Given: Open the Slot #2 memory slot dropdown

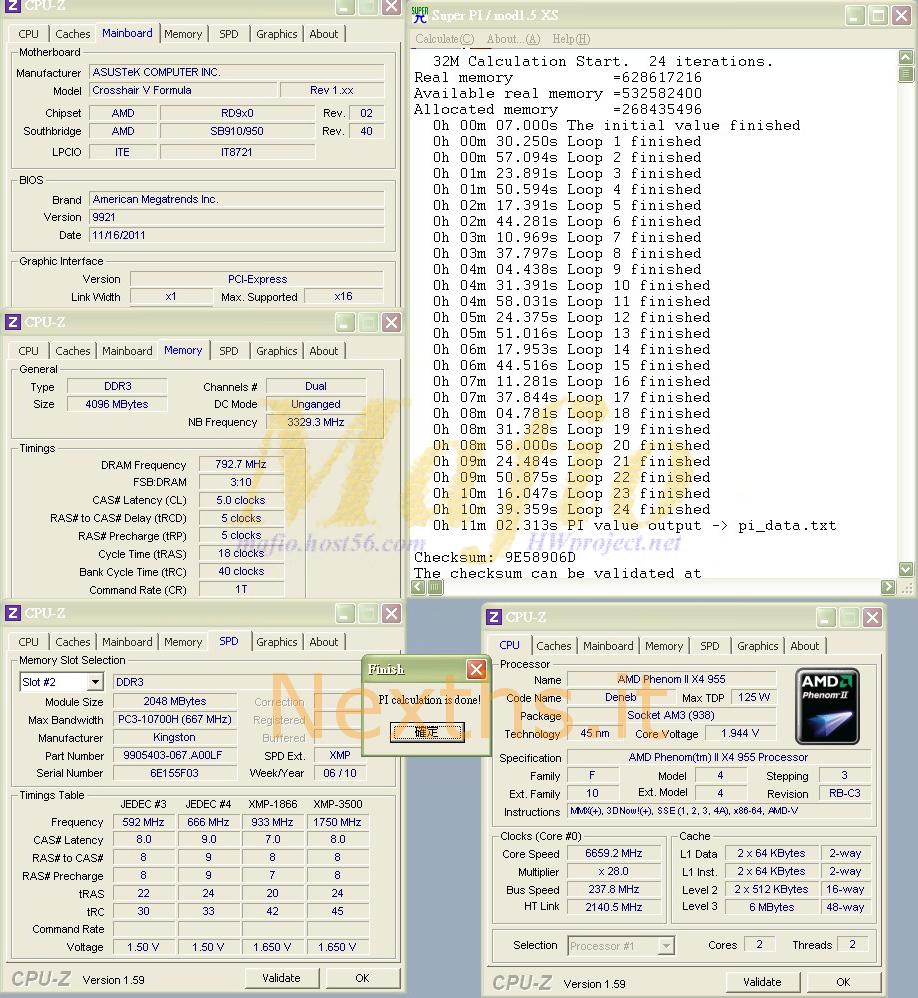Looking at the screenshot, I should pos(95,682).
